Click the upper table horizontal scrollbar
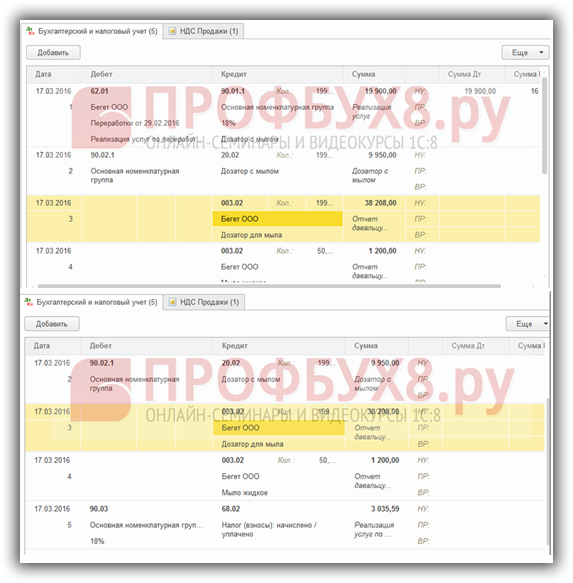The image size is (573, 583). point(269,286)
